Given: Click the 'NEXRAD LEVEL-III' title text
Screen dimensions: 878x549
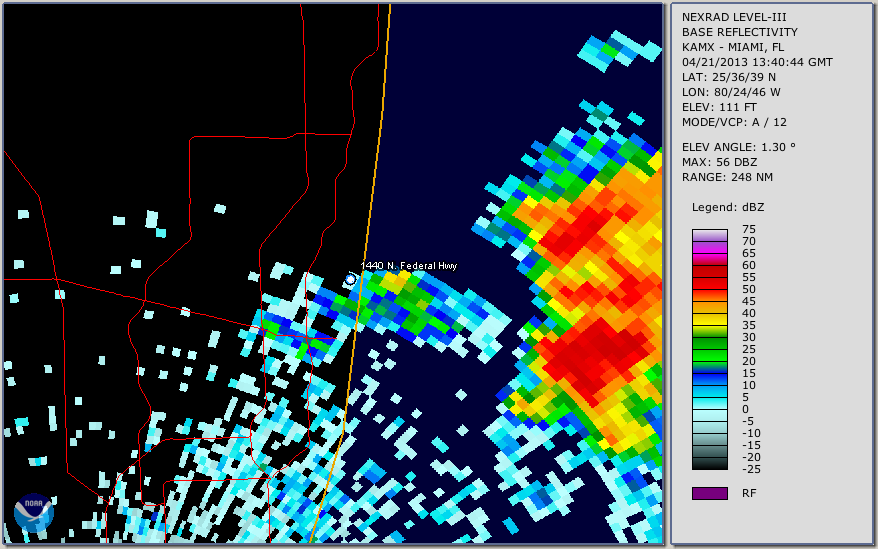Looking at the screenshot, I should click(734, 17).
